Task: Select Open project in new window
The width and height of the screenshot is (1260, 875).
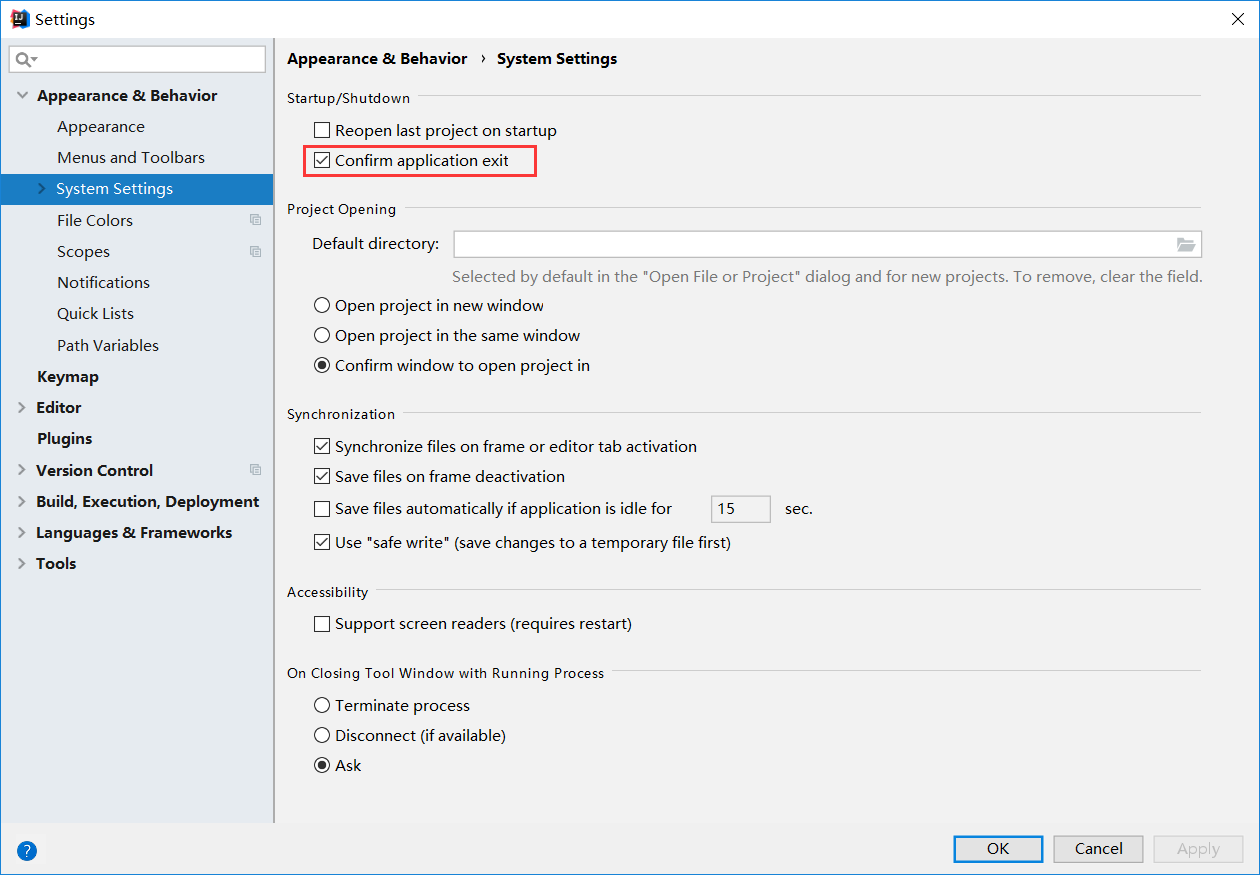Action: click(x=322, y=305)
